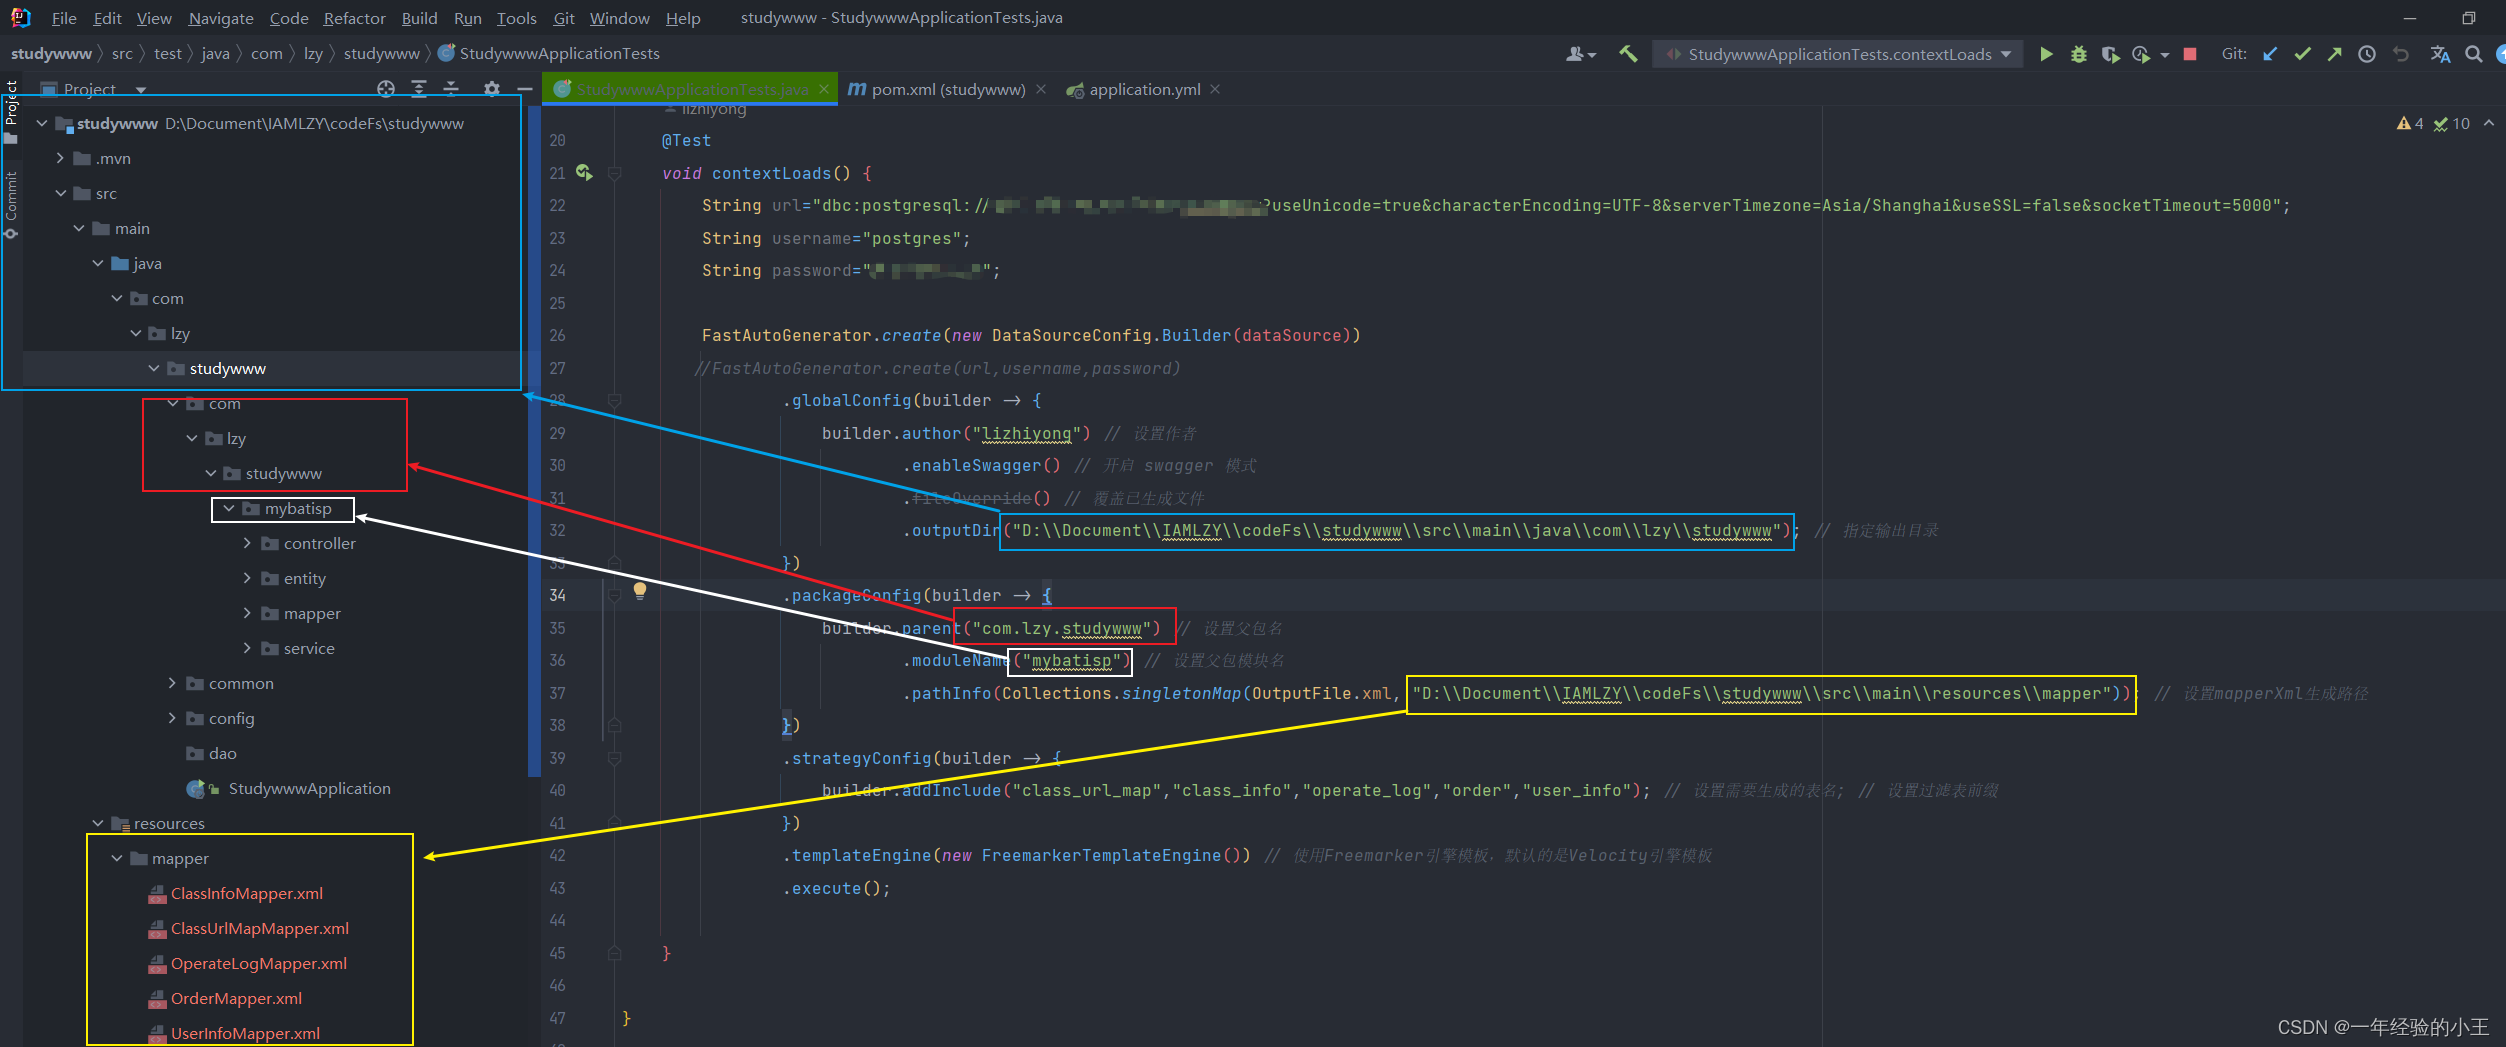2506x1047 pixels.
Task: Expand the config package
Action: pos(172,718)
